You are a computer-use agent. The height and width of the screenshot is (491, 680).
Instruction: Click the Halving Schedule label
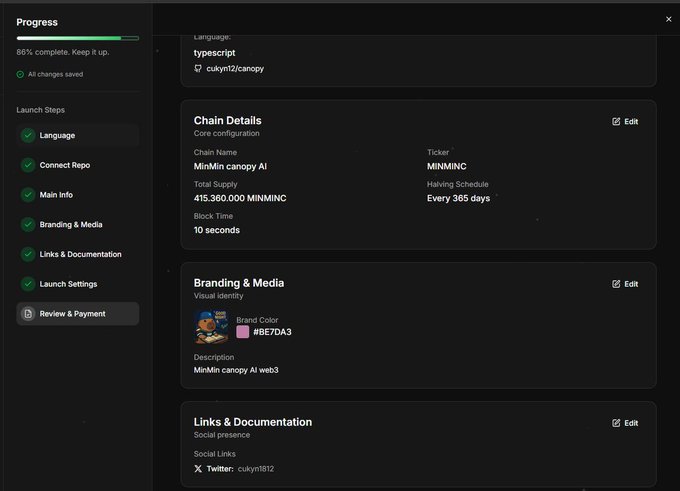[x=458, y=184]
